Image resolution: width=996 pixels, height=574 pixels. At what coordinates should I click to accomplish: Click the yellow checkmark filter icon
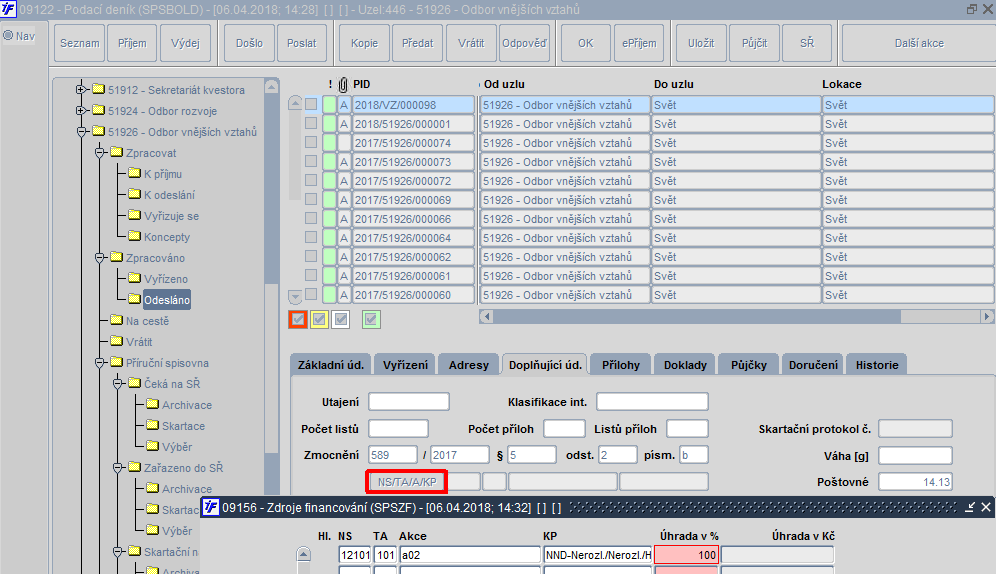[x=320, y=319]
